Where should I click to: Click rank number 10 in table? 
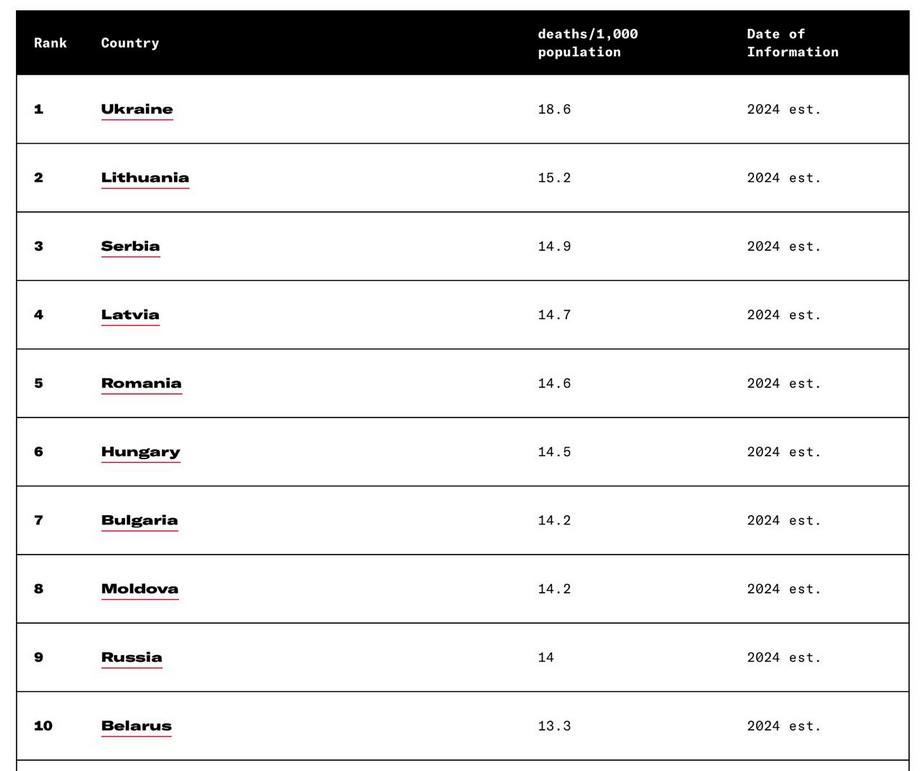[43, 726]
